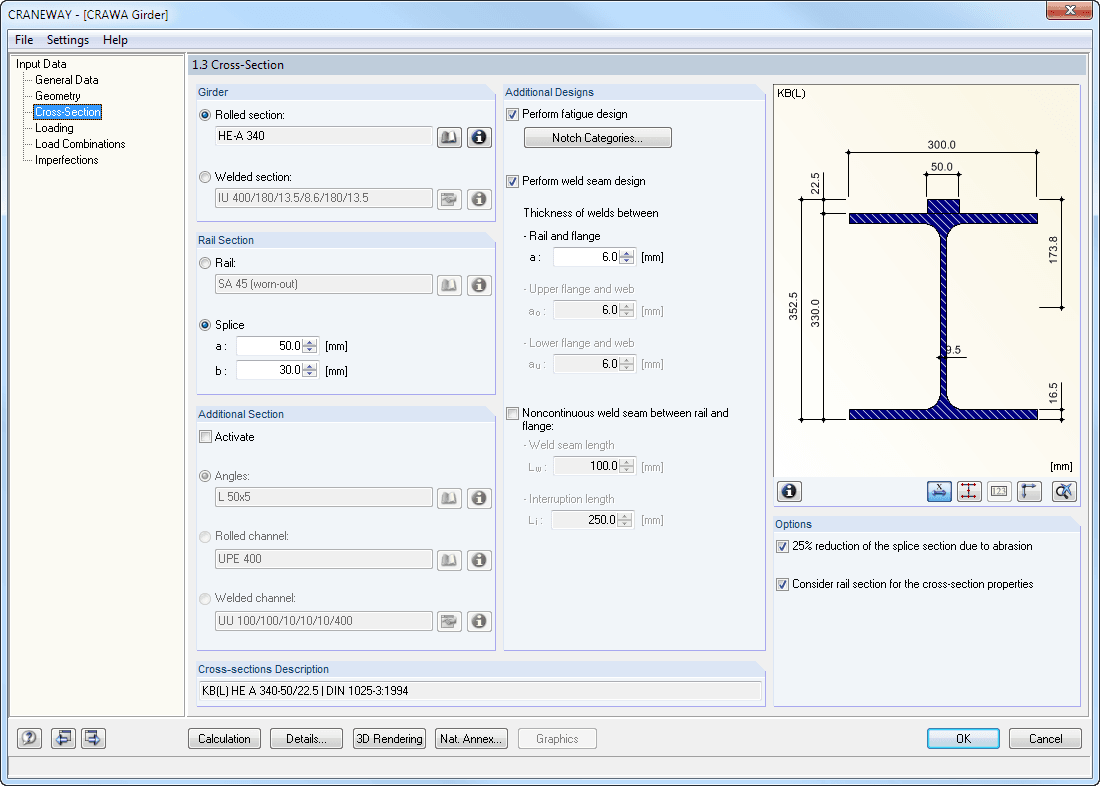Go to previous input window arrow icon

[63, 738]
